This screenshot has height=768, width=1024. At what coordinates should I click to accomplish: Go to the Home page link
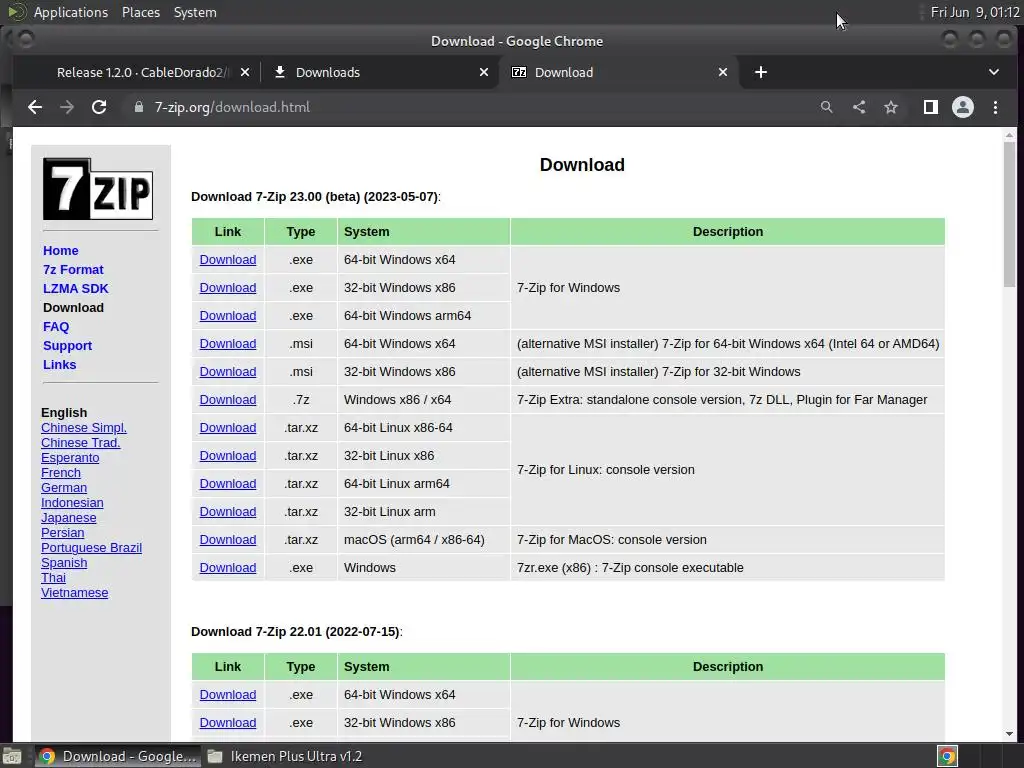pos(61,251)
